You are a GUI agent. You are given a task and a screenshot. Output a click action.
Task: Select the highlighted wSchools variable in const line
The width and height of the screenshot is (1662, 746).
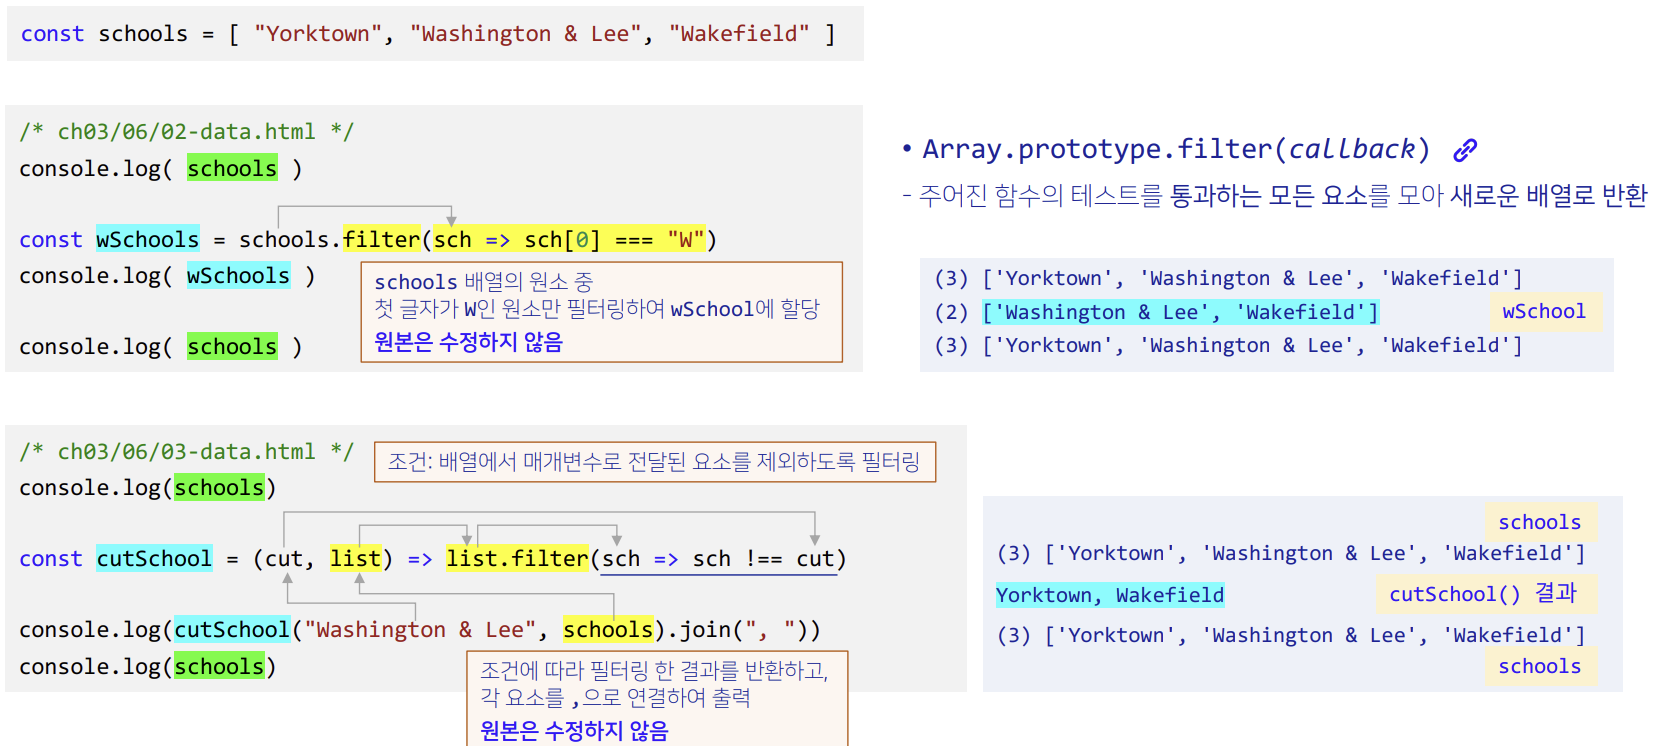(x=147, y=240)
